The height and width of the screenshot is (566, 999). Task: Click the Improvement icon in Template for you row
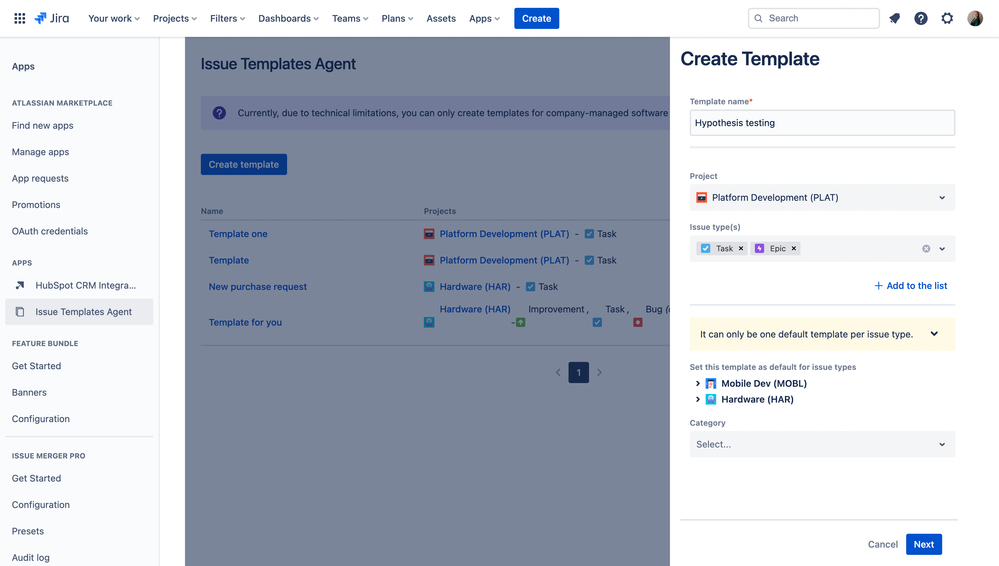[521, 323]
